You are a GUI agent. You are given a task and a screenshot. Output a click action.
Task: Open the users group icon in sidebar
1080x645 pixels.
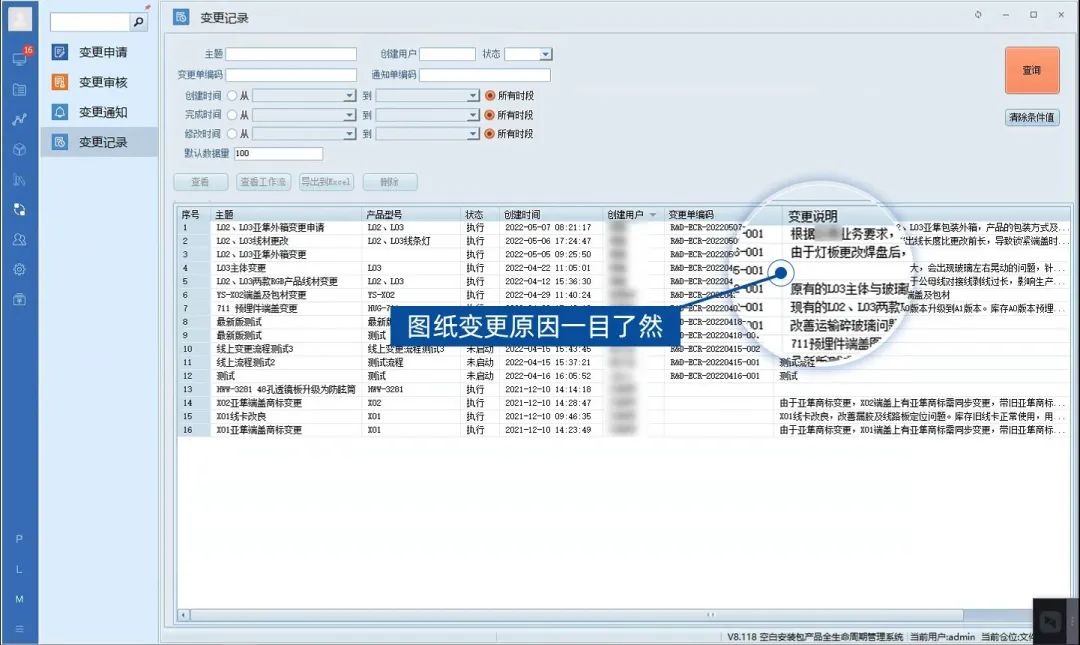[19, 239]
